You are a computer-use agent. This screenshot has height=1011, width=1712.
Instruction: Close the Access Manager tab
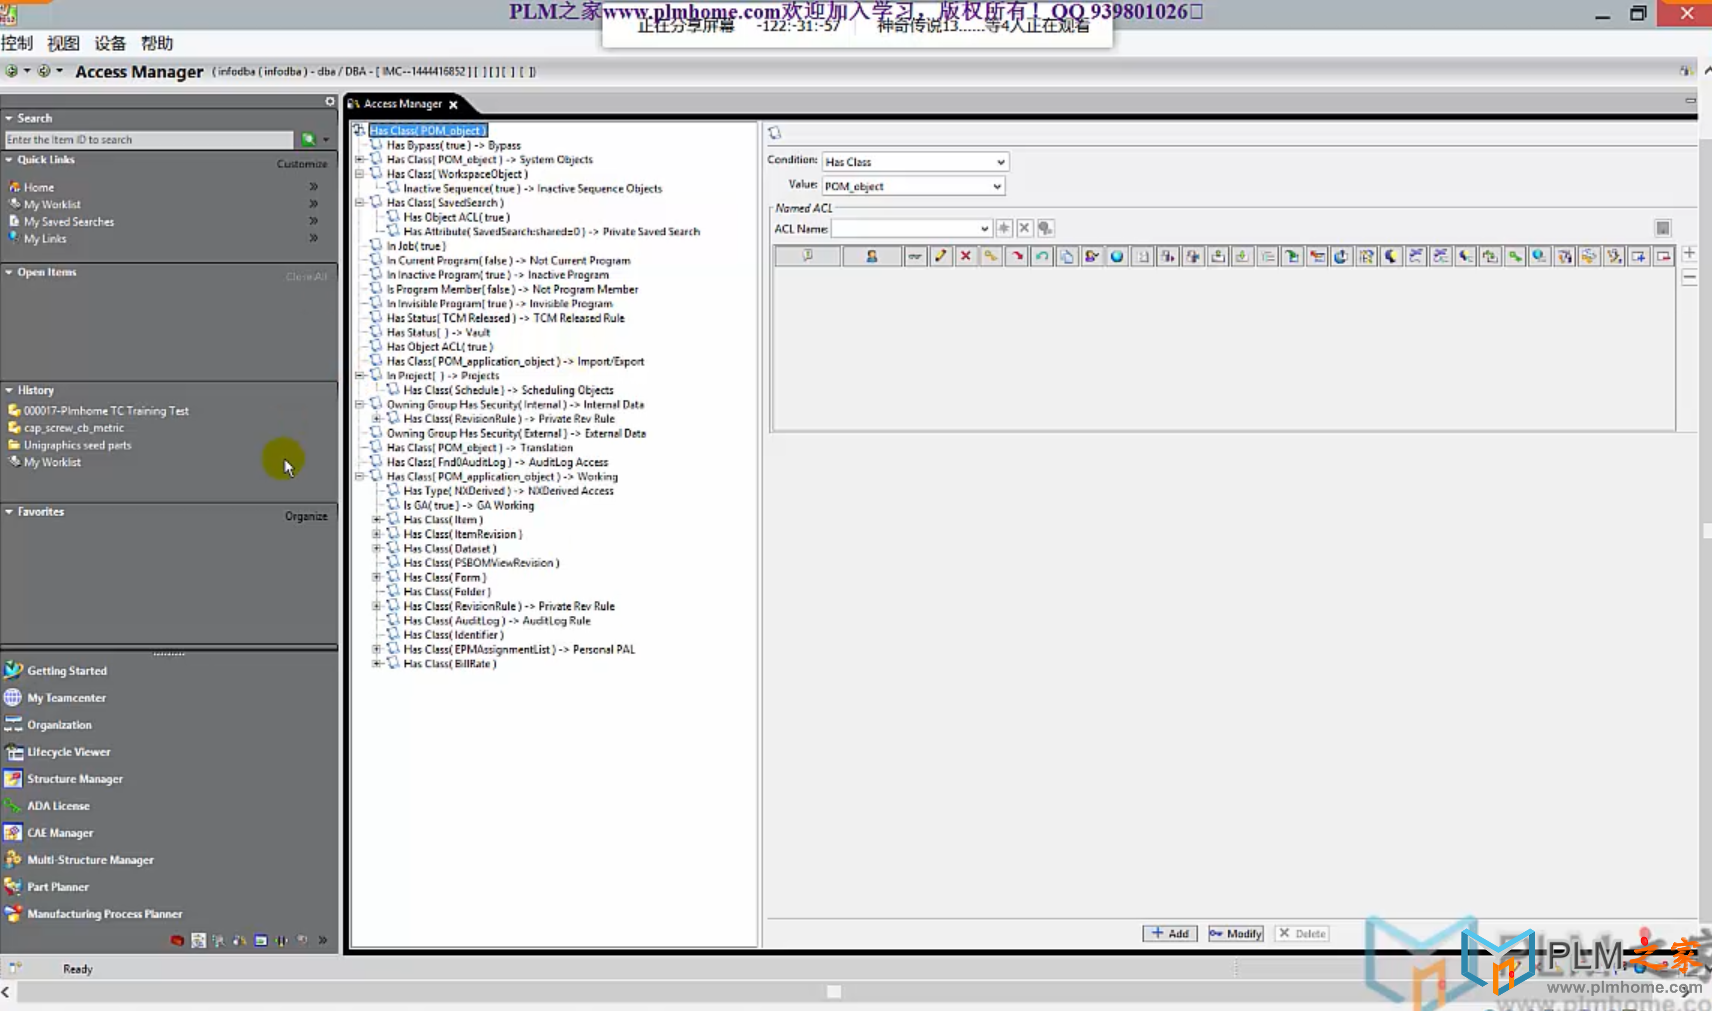[x=453, y=105]
